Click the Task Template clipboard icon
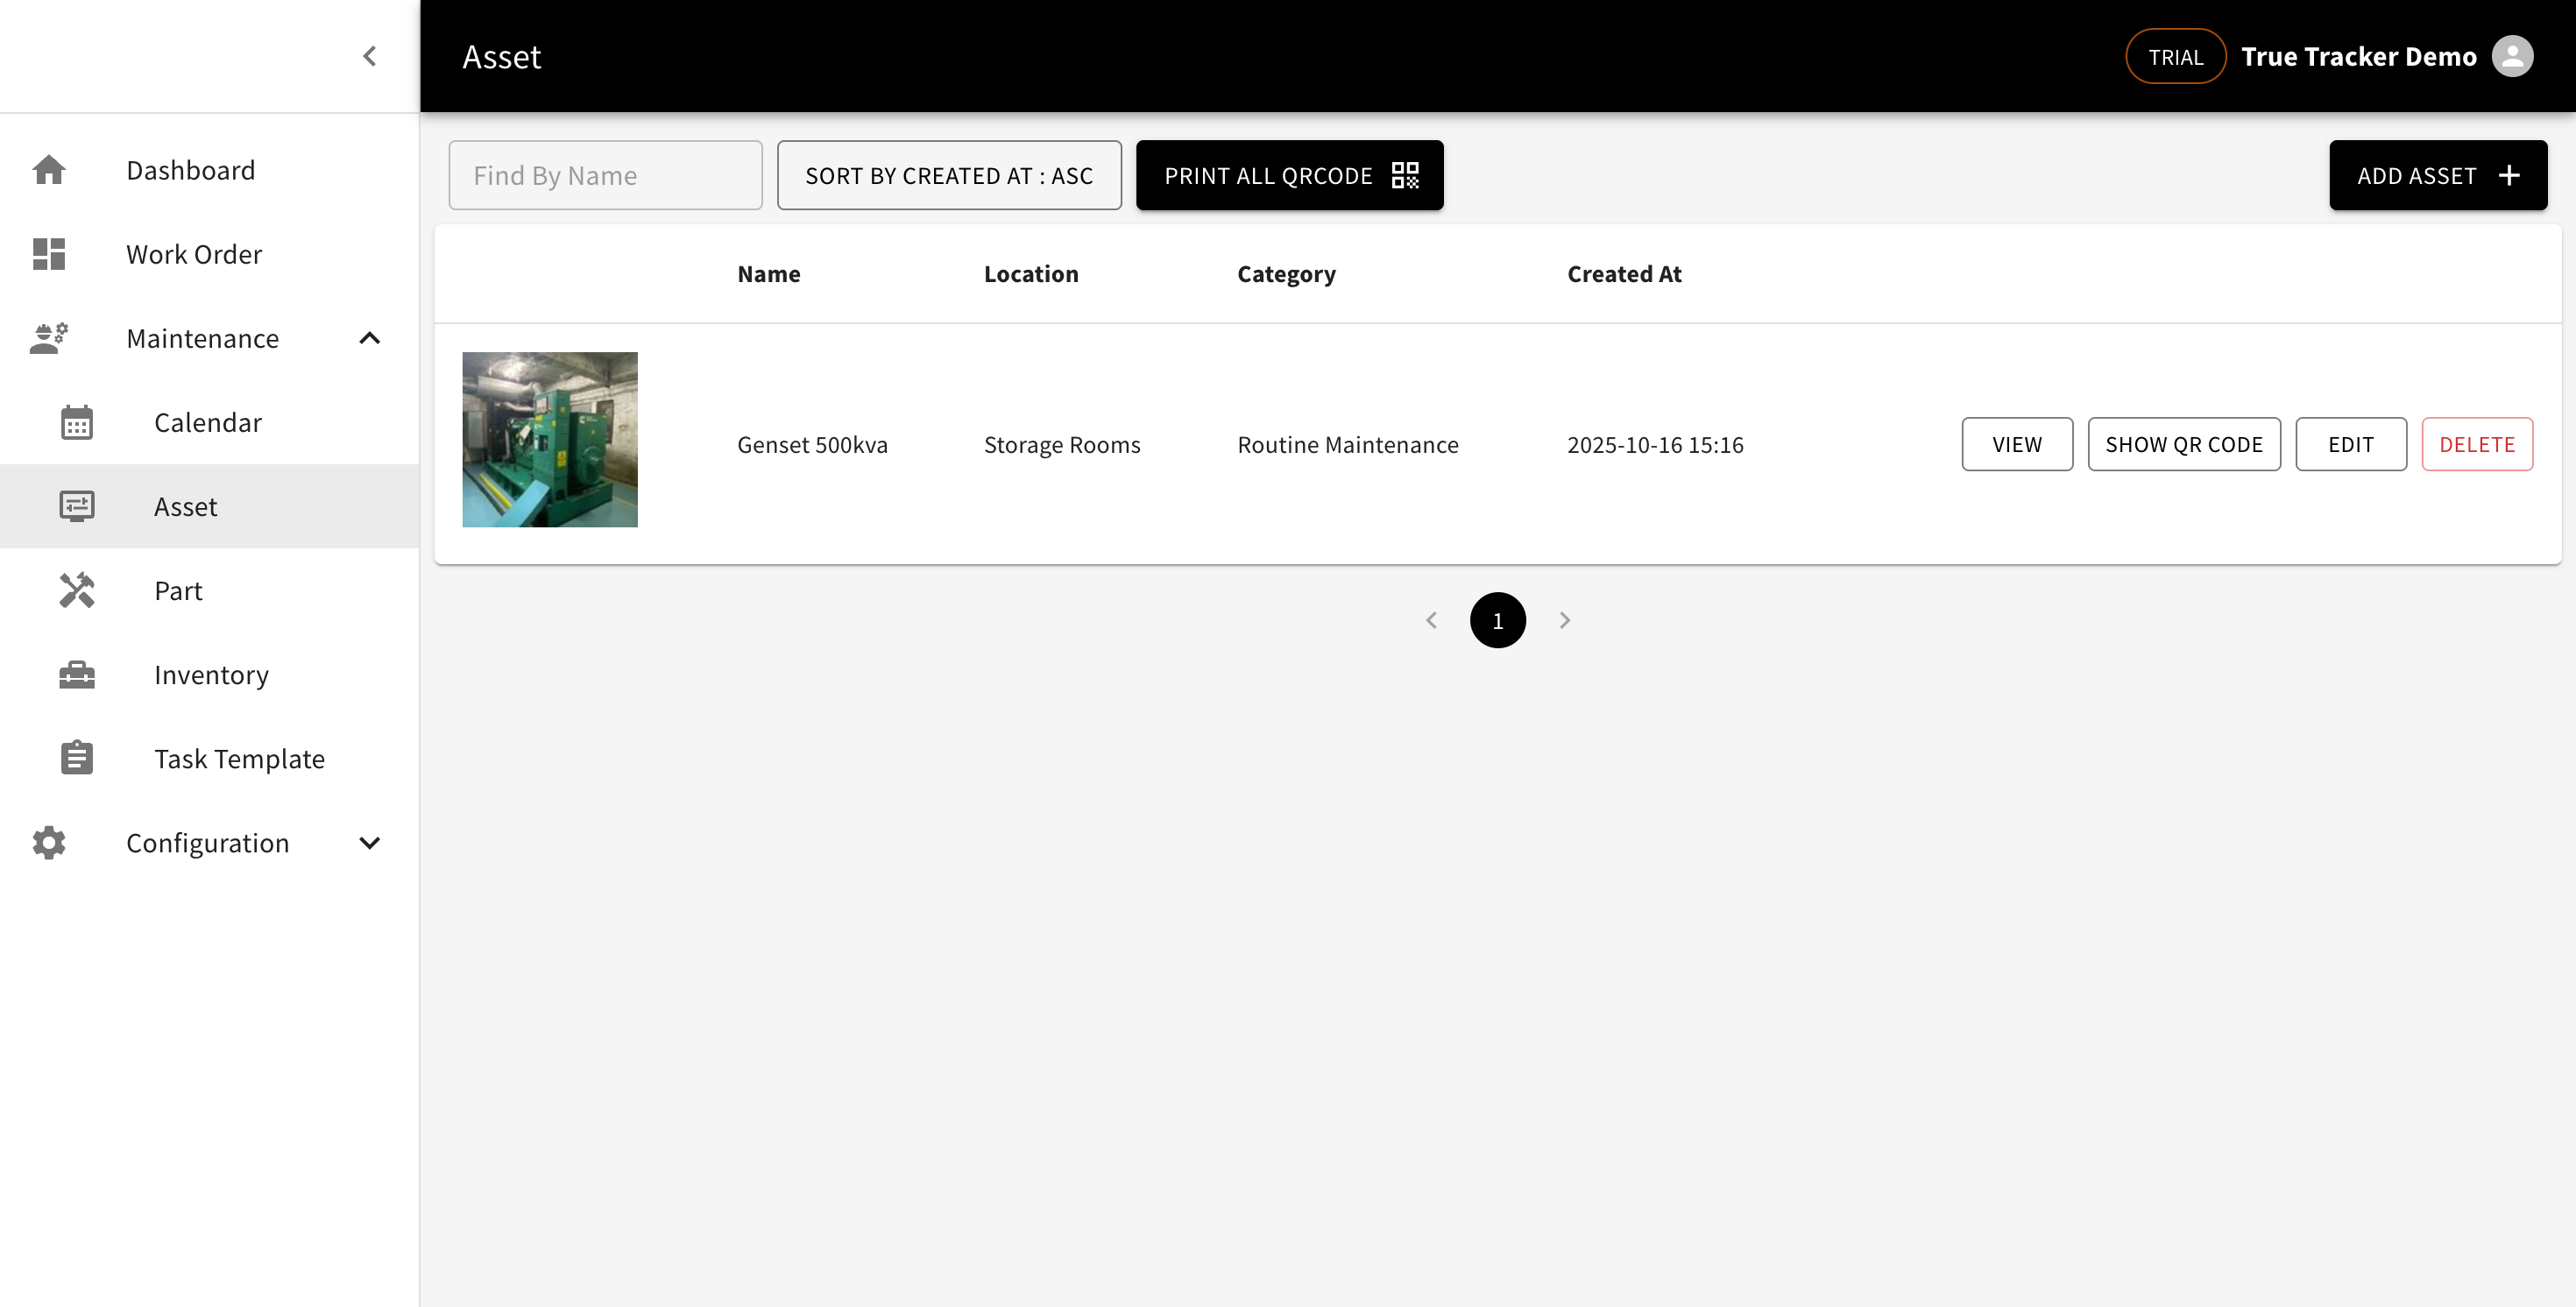This screenshot has width=2576, height=1307. [x=77, y=758]
